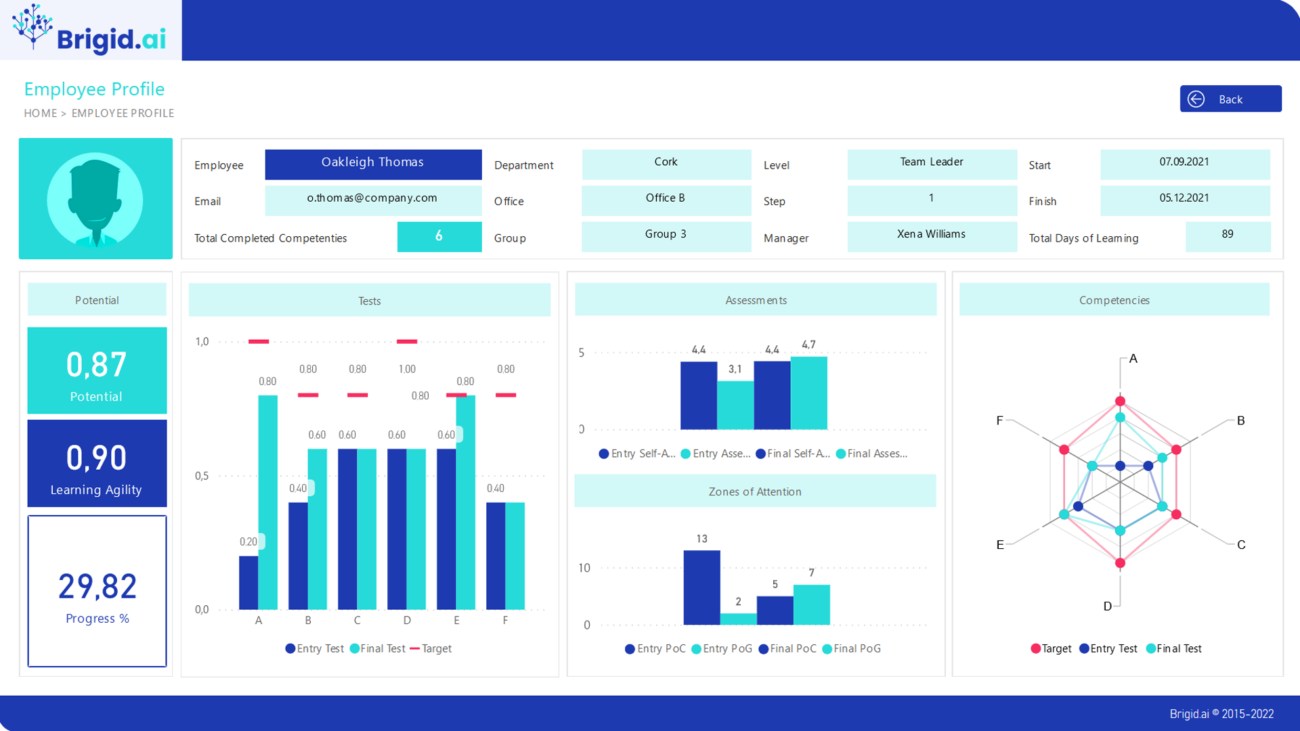
Task: Click the Final Test legend dot in Tests
Action: point(355,649)
